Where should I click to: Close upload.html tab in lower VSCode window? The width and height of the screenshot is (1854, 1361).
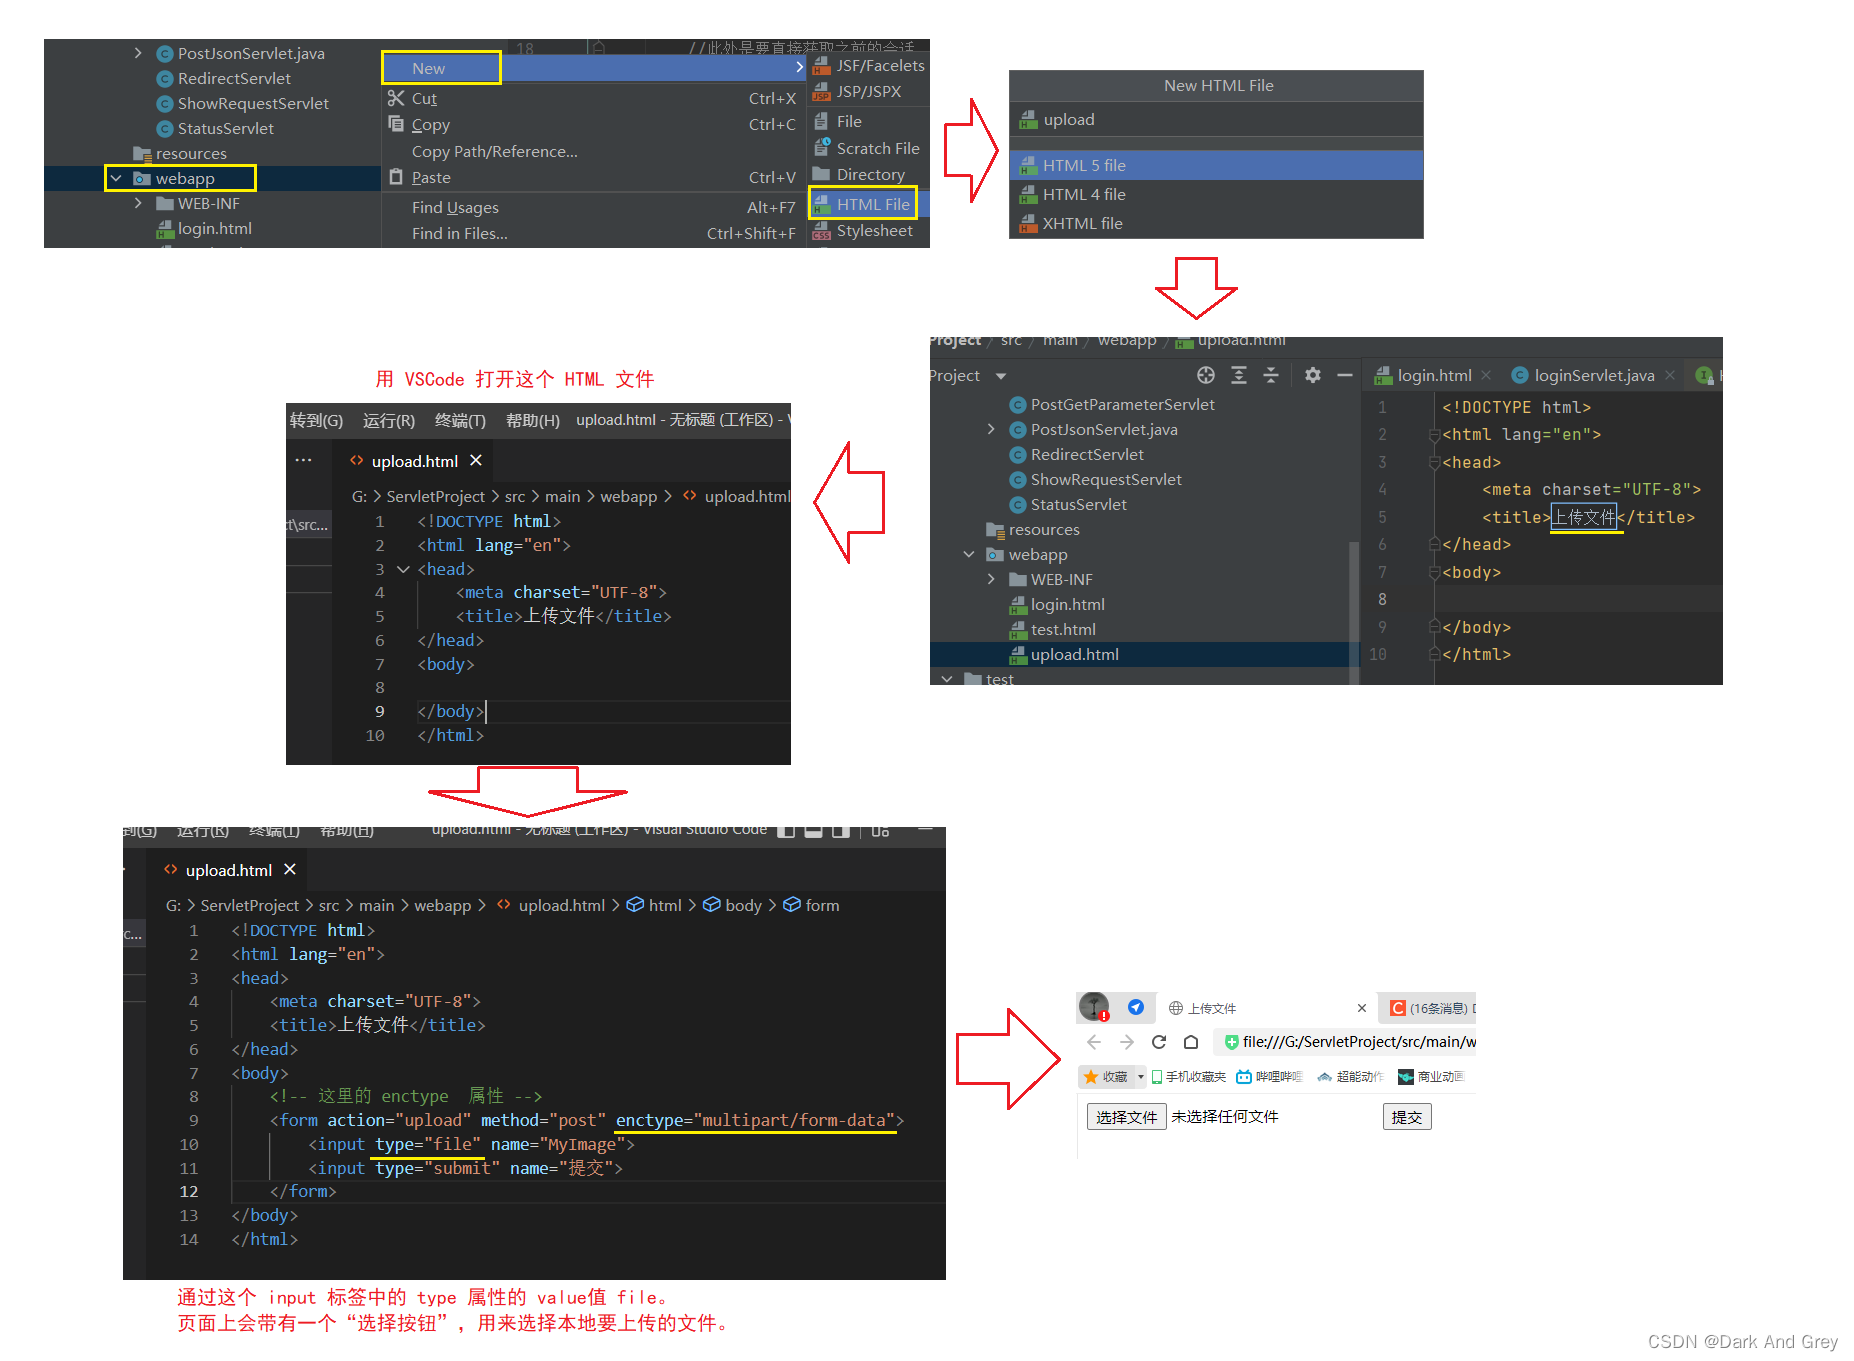[x=290, y=869]
